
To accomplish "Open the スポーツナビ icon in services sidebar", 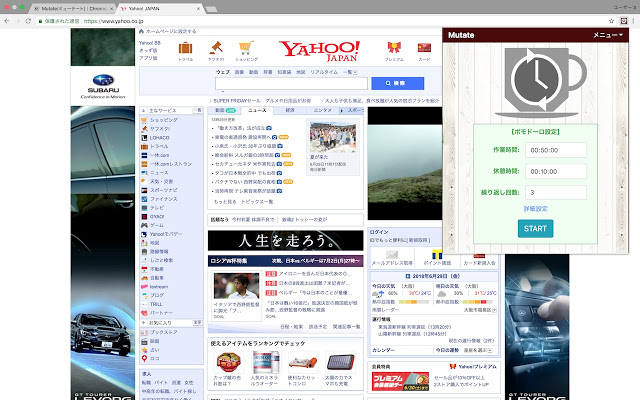I will tap(144, 190).
